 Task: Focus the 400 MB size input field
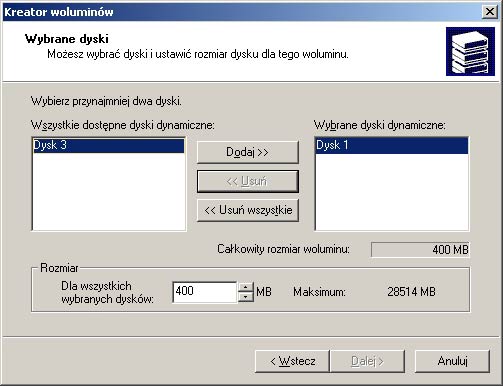205,292
